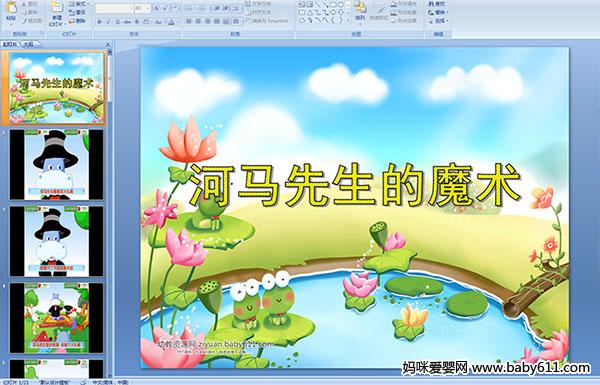The width and height of the screenshot is (600, 385).
Task: Switch to the Slides tab in left pane
Action: [x=10, y=44]
